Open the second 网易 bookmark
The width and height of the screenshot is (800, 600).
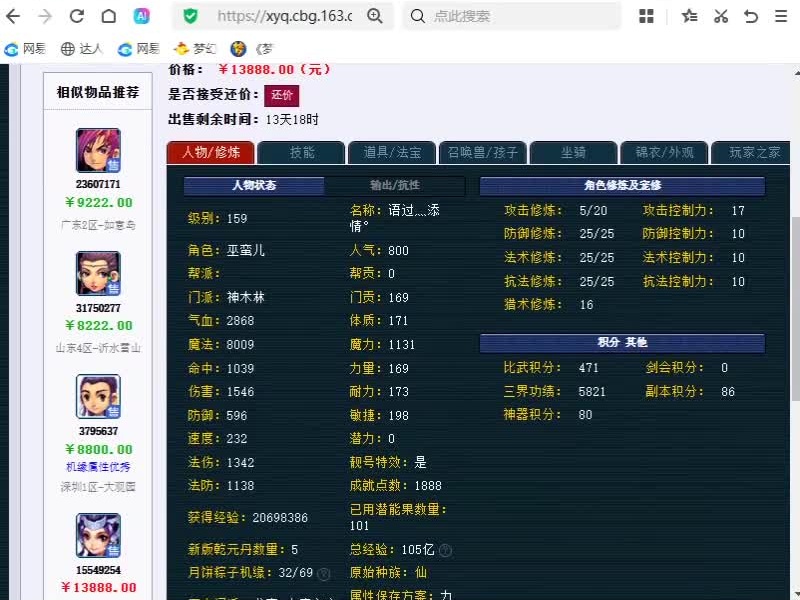(x=139, y=49)
